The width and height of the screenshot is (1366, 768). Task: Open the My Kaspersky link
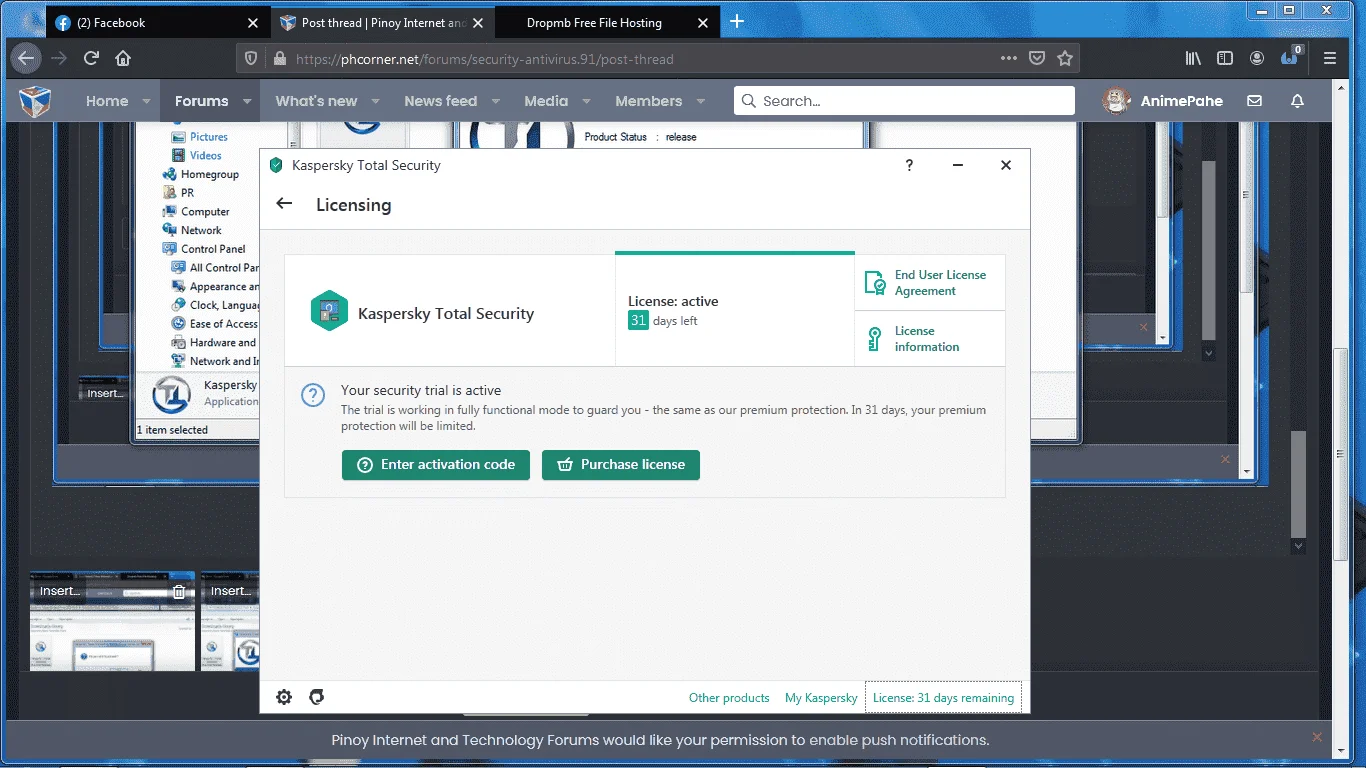(x=821, y=698)
